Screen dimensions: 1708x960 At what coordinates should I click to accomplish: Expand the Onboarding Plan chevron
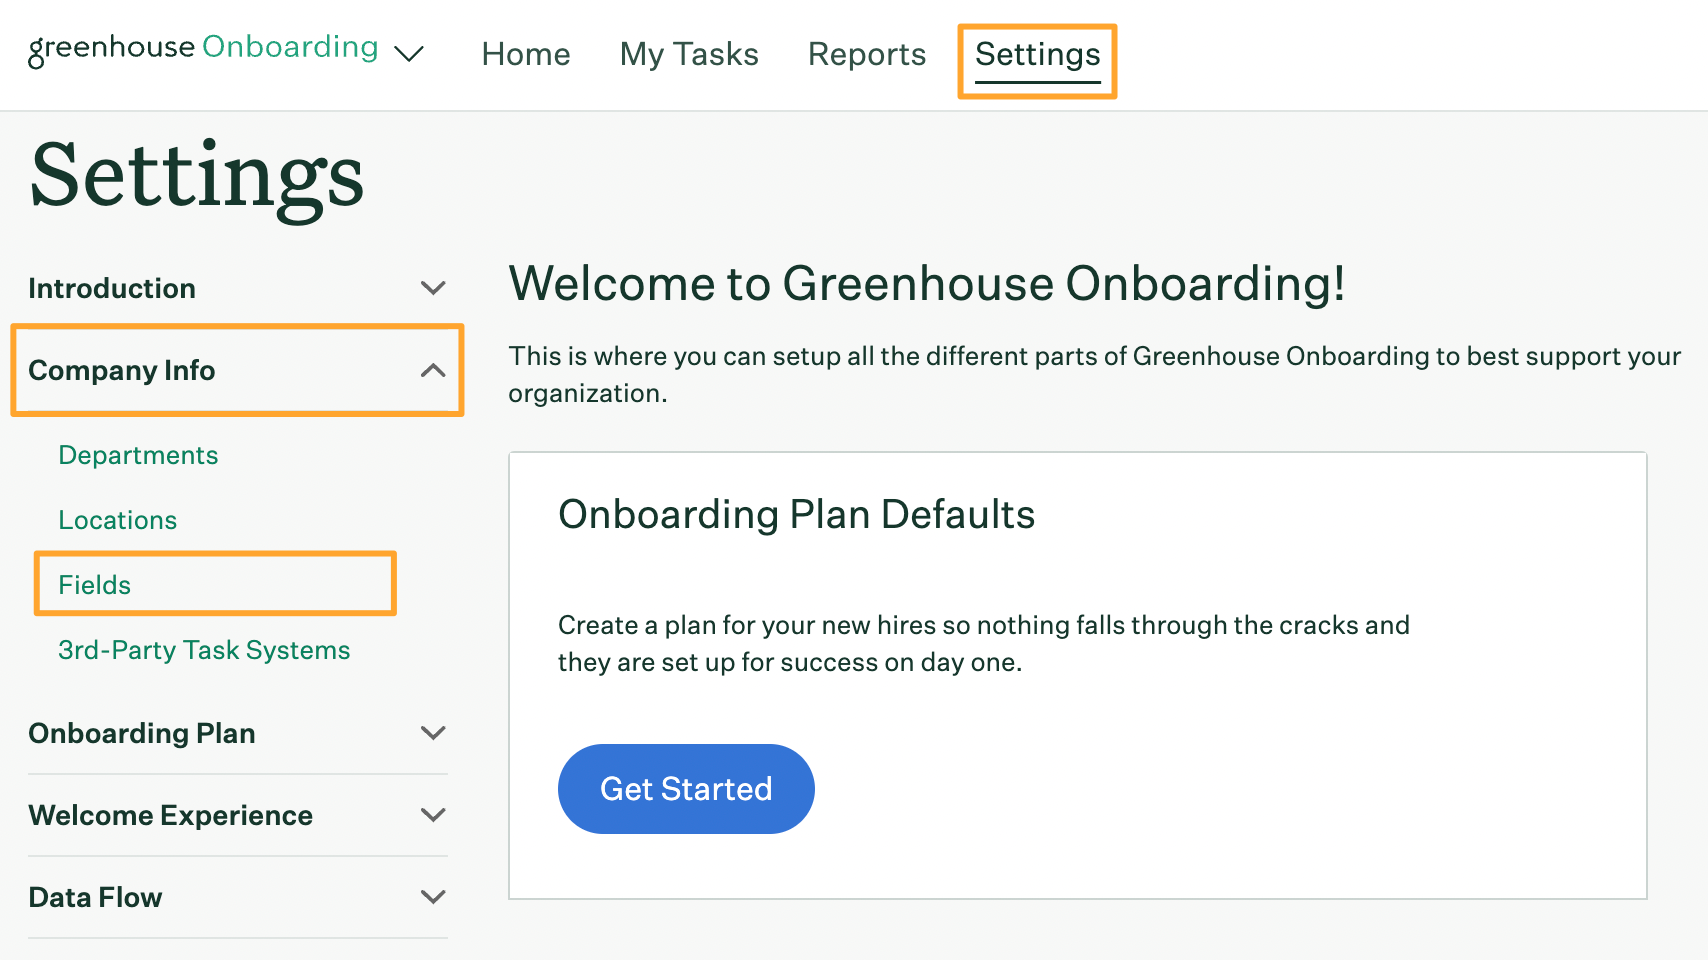tap(433, 733)
